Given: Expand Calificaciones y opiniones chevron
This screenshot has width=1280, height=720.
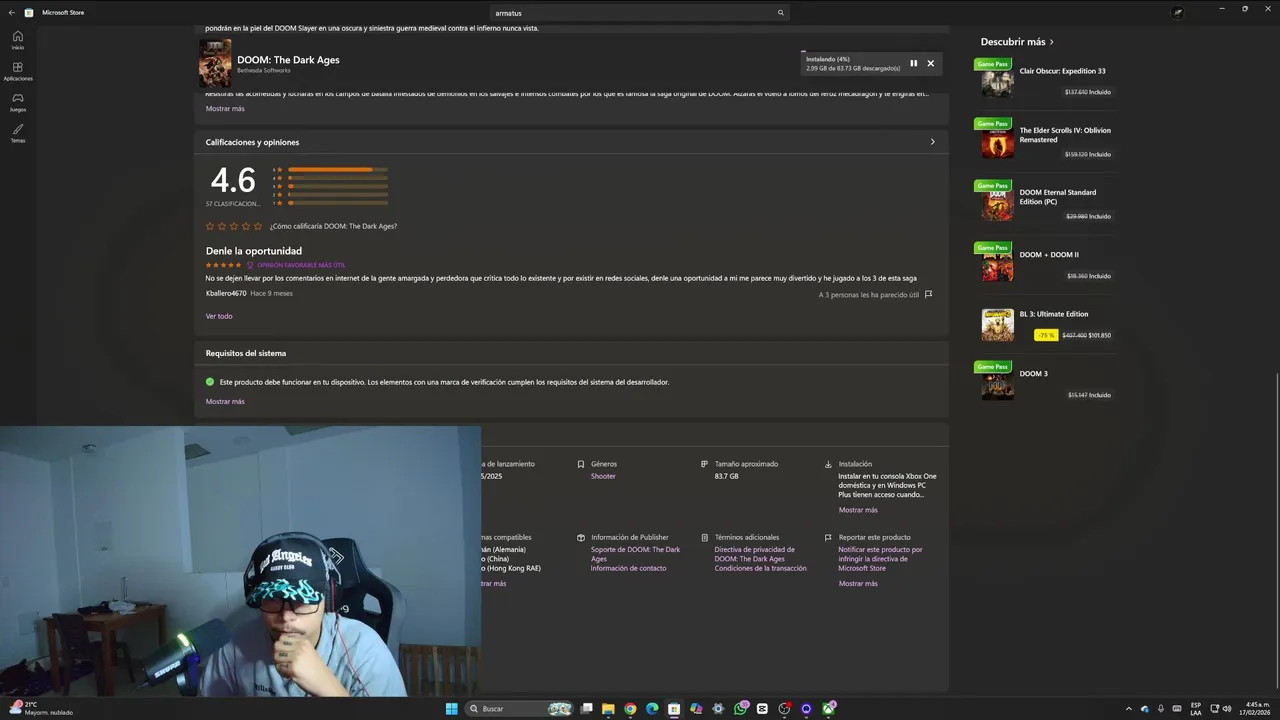Looking at the screenshot, I should [x=933, y=142].
